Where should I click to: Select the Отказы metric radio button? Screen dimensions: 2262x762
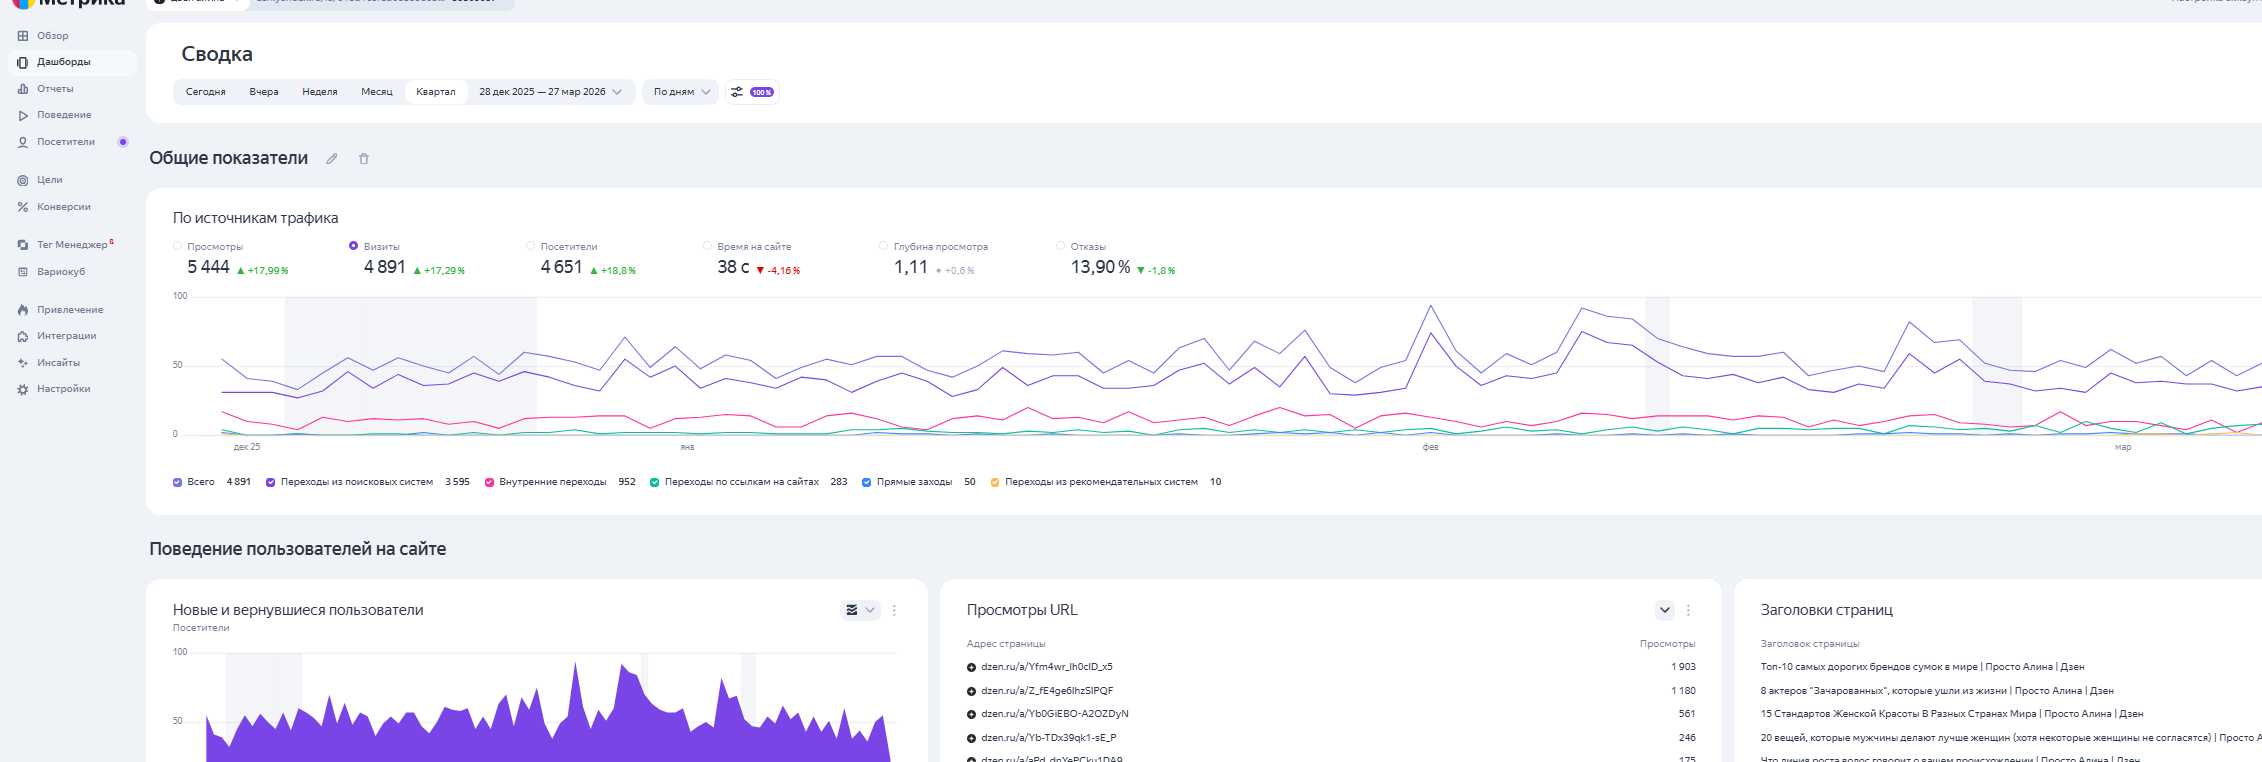pos(1061,246)
